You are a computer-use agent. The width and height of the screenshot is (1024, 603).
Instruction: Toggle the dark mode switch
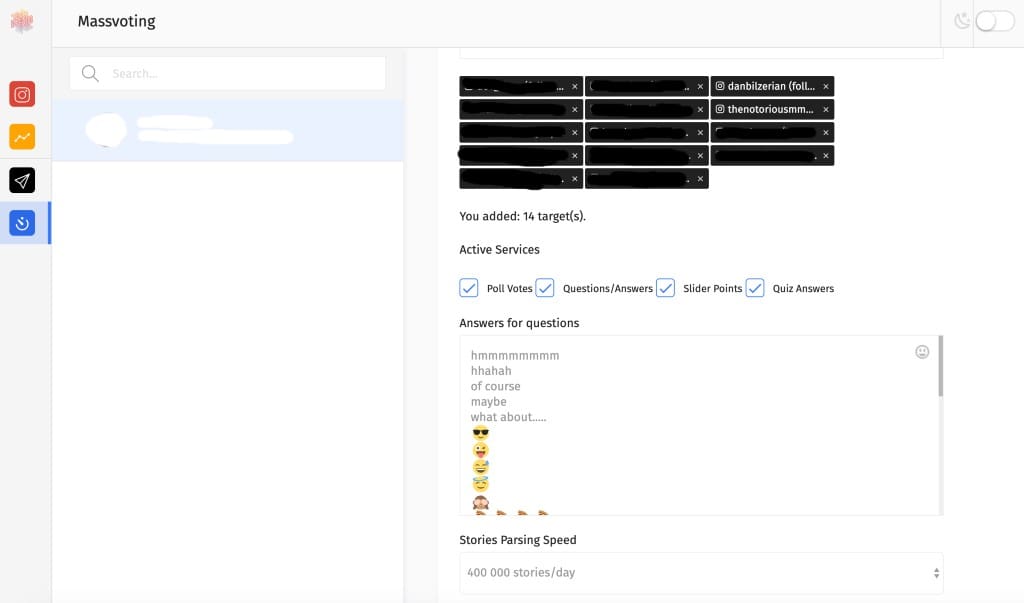click(995, 21)
